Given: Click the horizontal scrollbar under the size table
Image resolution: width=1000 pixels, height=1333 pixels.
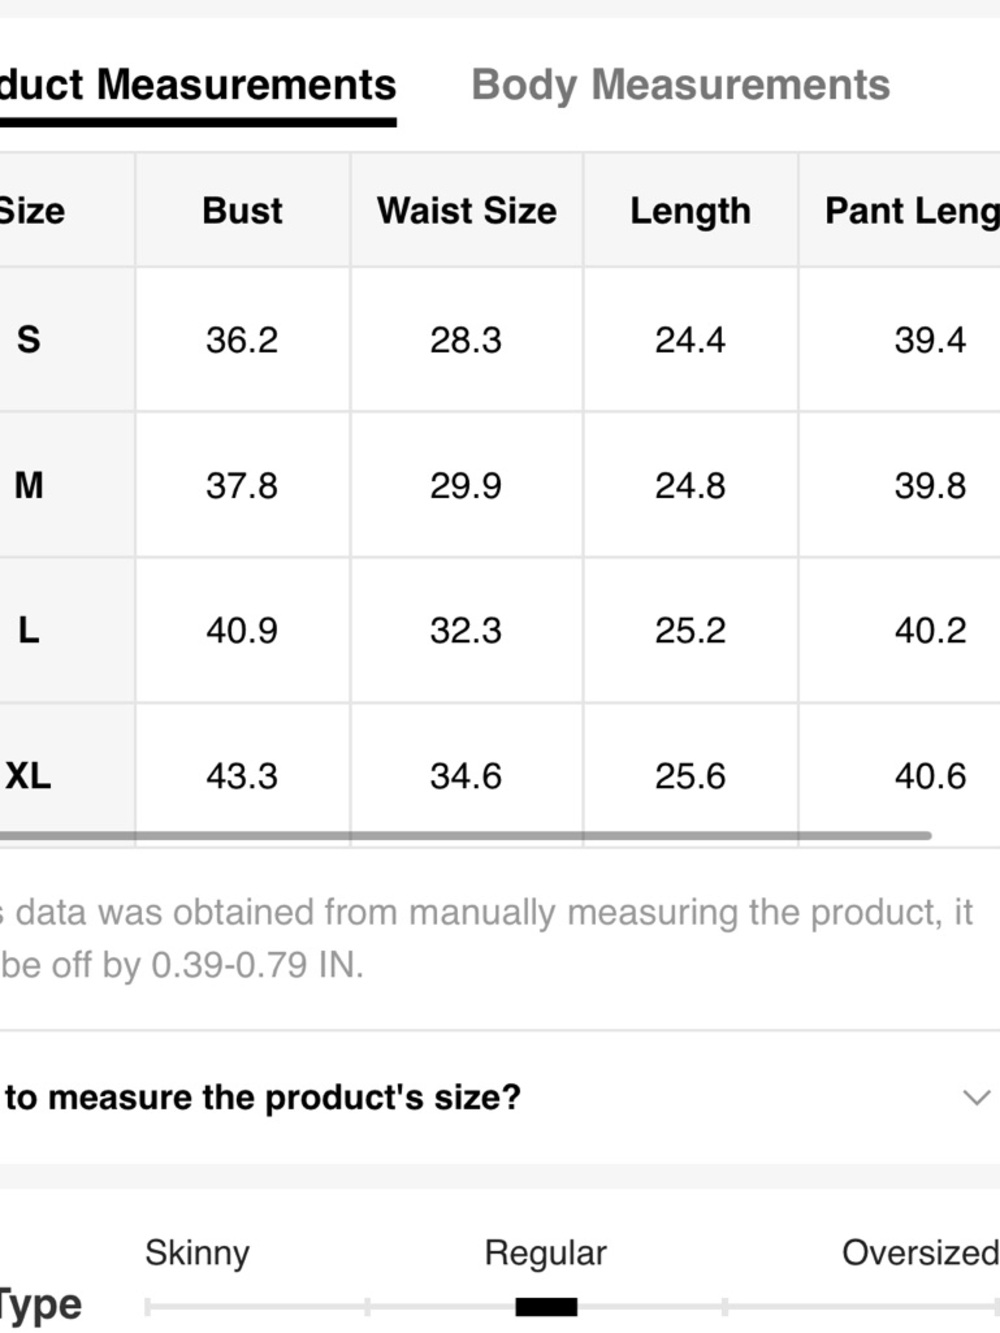Looking at the screenshot, I should [465, 835].
